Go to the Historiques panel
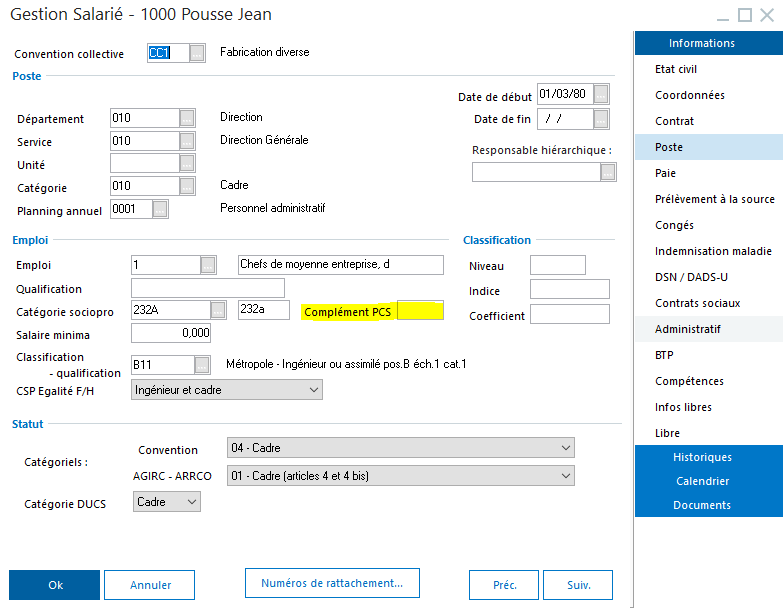Screen dimensions: 783x608 tap(702, 457)
